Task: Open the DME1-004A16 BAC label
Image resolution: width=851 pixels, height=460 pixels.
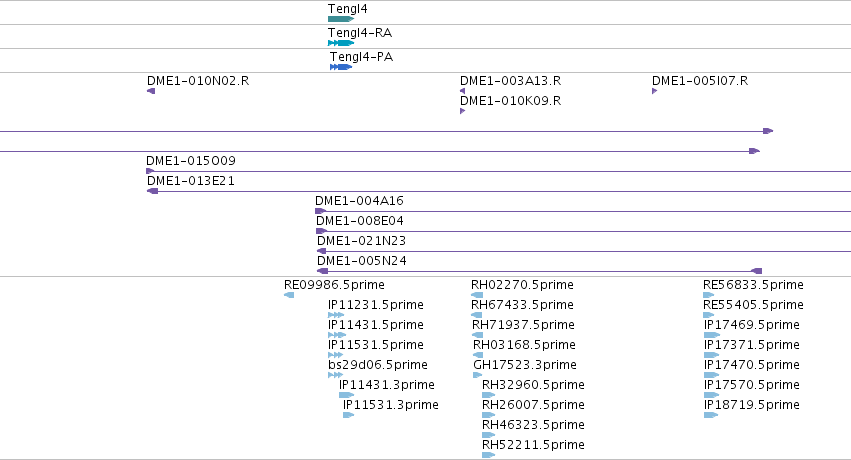Action: coord(359,201)
